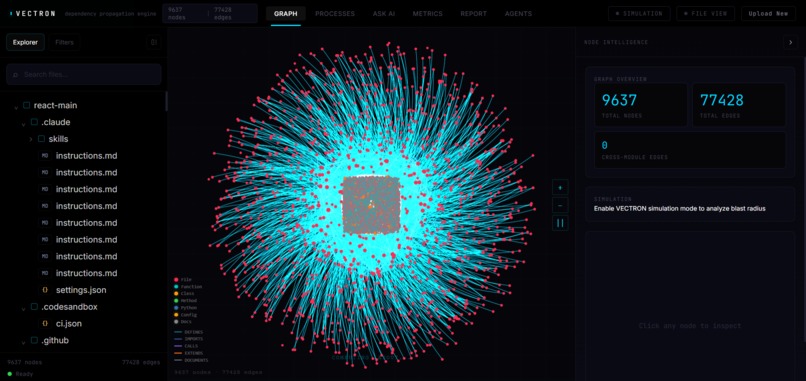Click the sidebar layout icon beside Filters

(153, 42)
